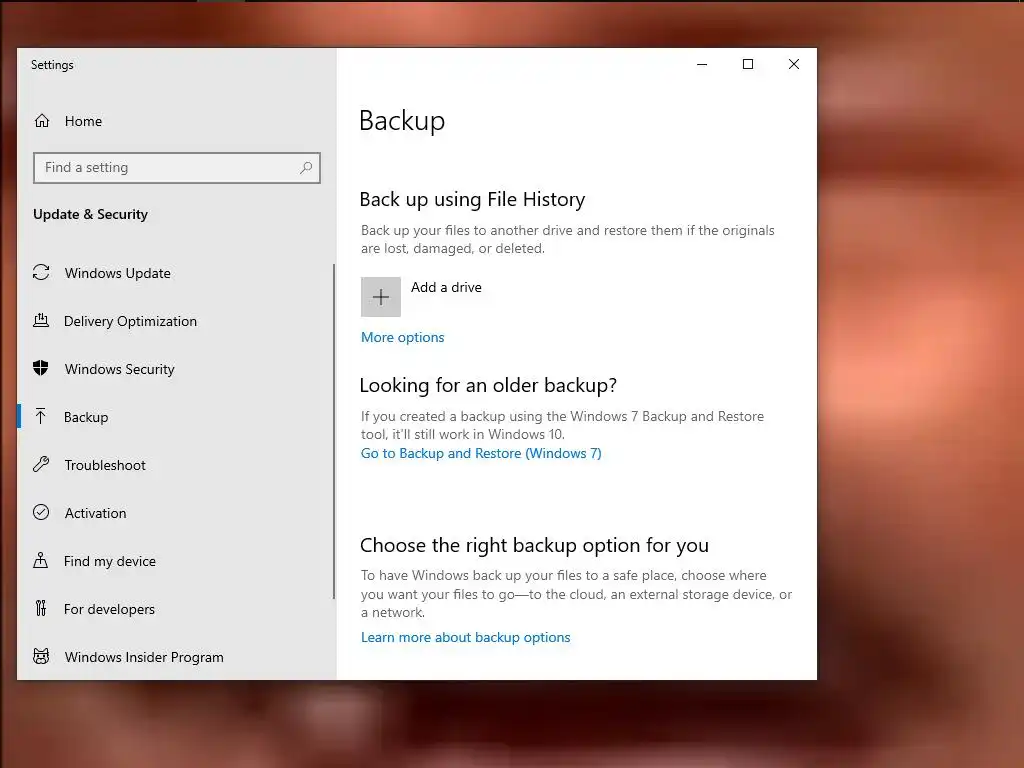Click Choose the right backup option heading

pos(534,545)
